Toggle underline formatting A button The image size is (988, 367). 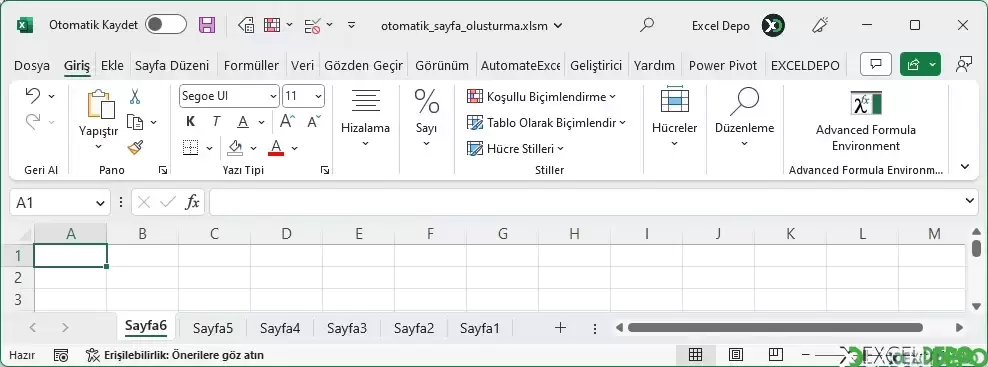(x=243, y=122)
